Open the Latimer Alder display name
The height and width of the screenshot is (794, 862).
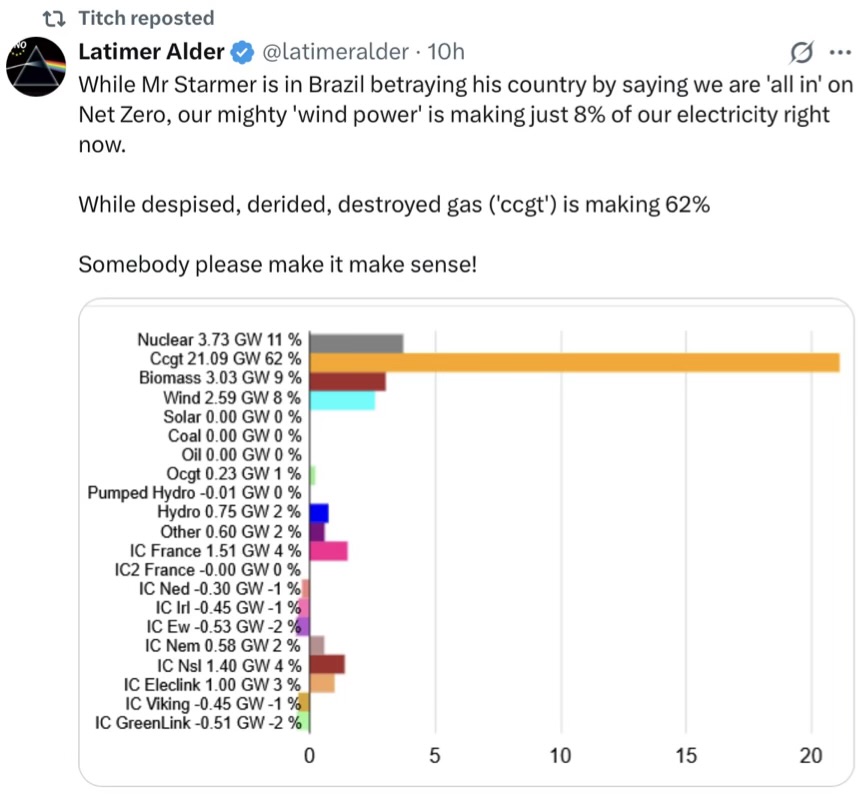click(151, 51)
